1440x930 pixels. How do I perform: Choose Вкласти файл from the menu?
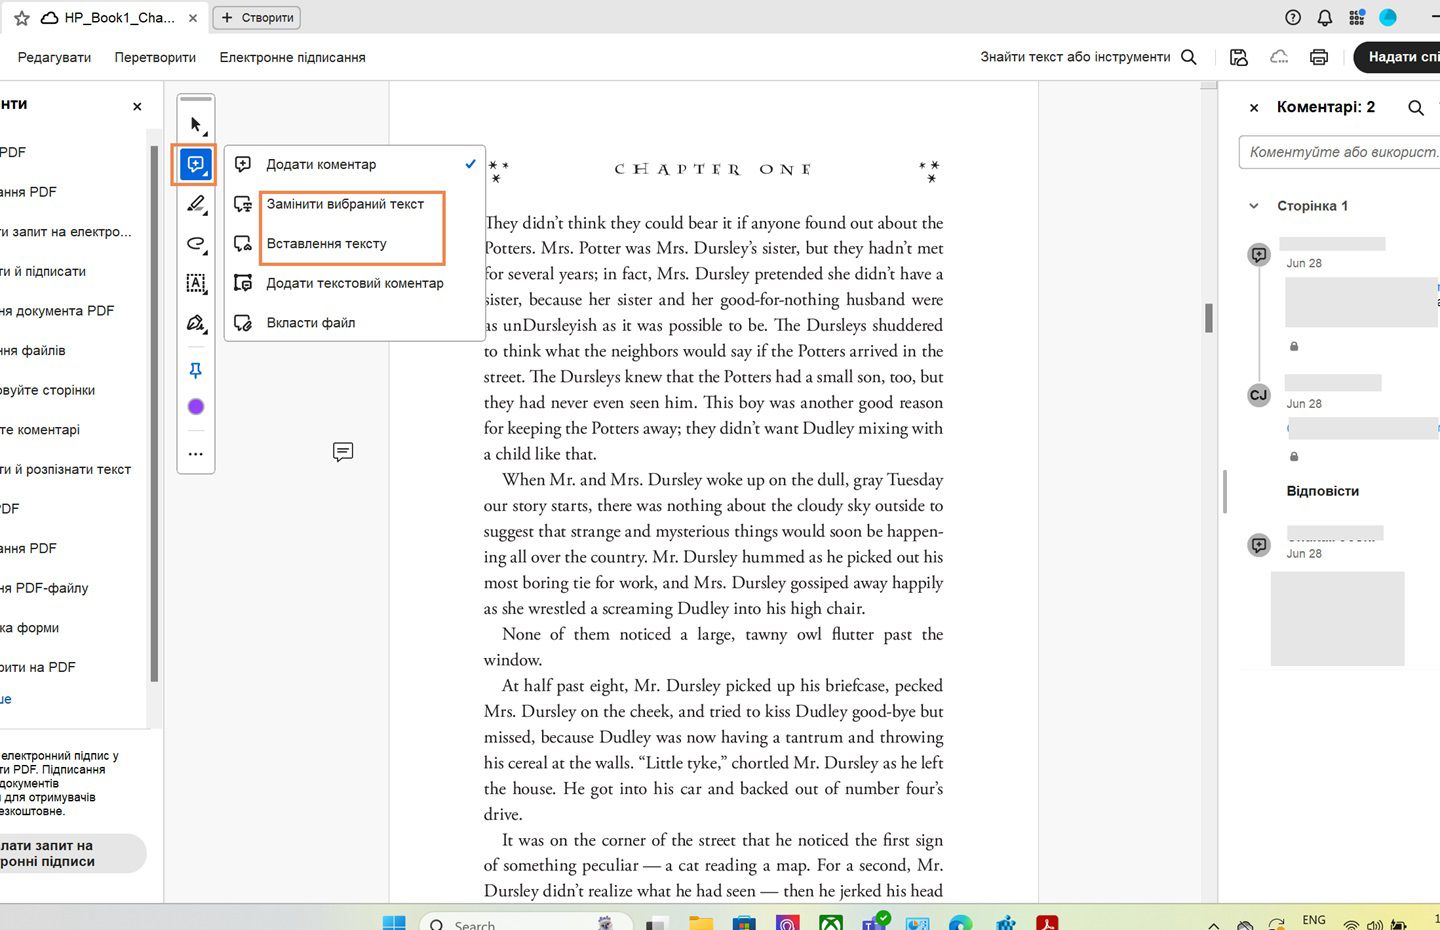pos(355,323)
